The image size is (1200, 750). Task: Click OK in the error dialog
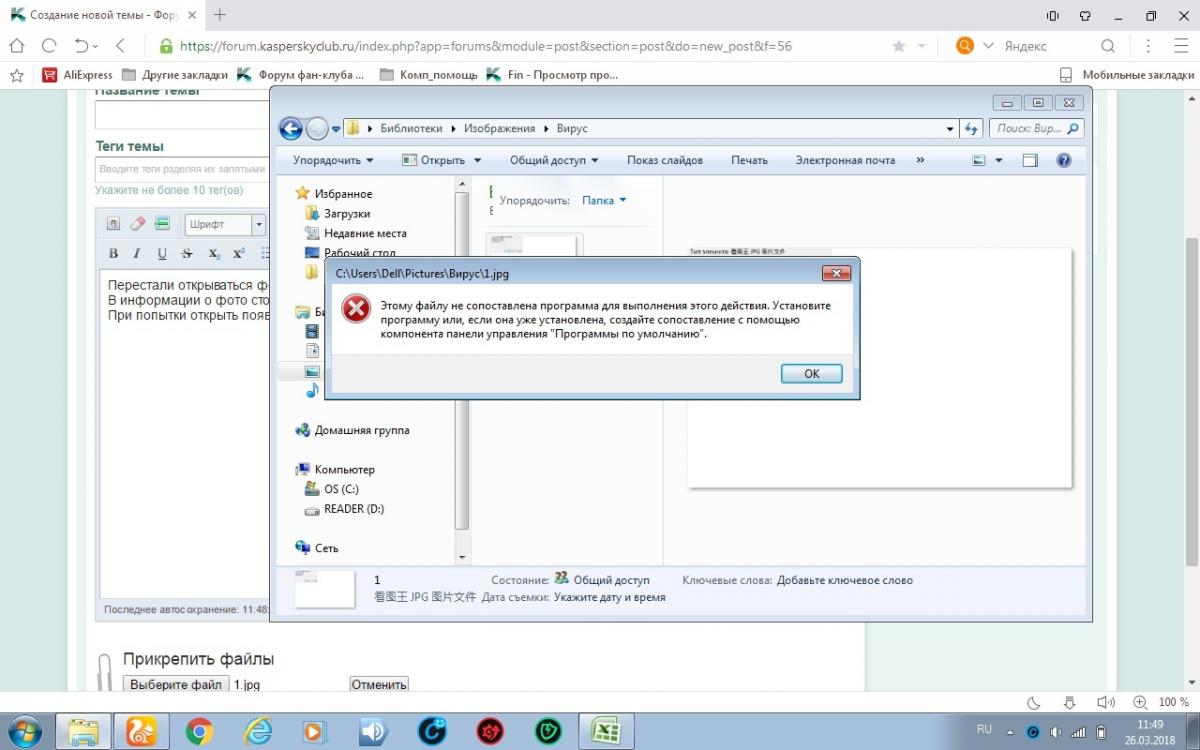click(x=811, y=373)
